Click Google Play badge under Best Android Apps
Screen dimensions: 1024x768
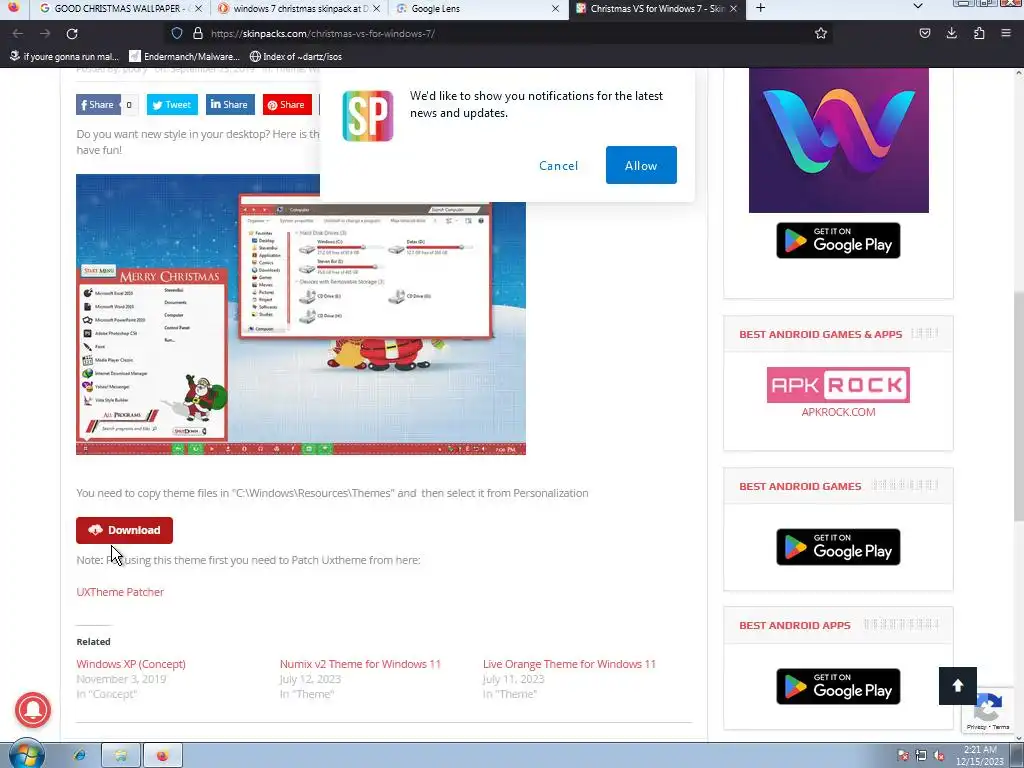pos(839,686)
